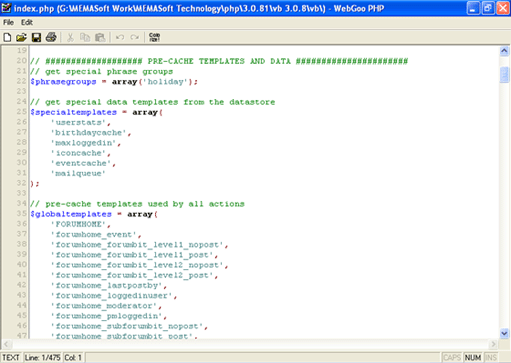Undo the last edit with undo arrow
Screen dimensions: 511x363
[x=120, y=37]
